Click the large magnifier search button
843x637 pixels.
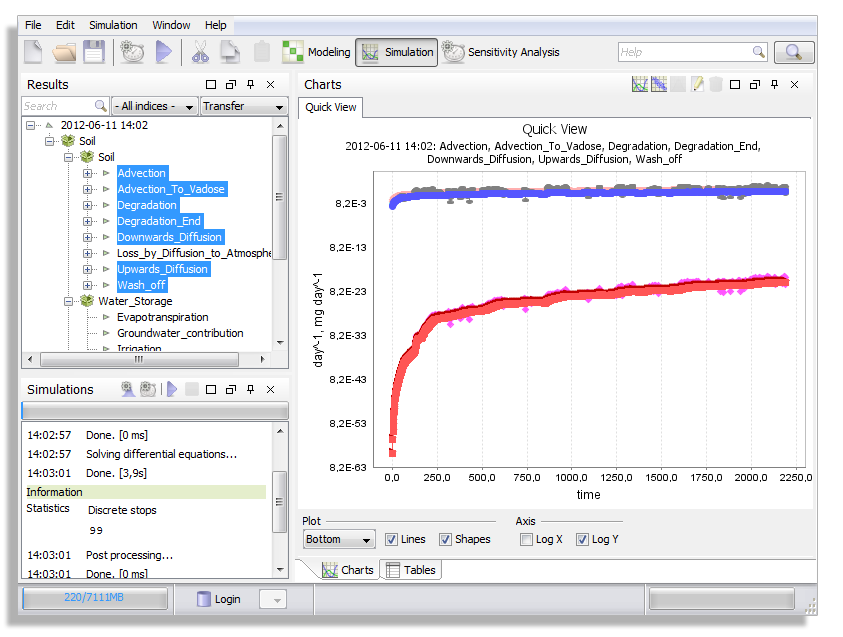pyautogui.click(x=794, y=52)
